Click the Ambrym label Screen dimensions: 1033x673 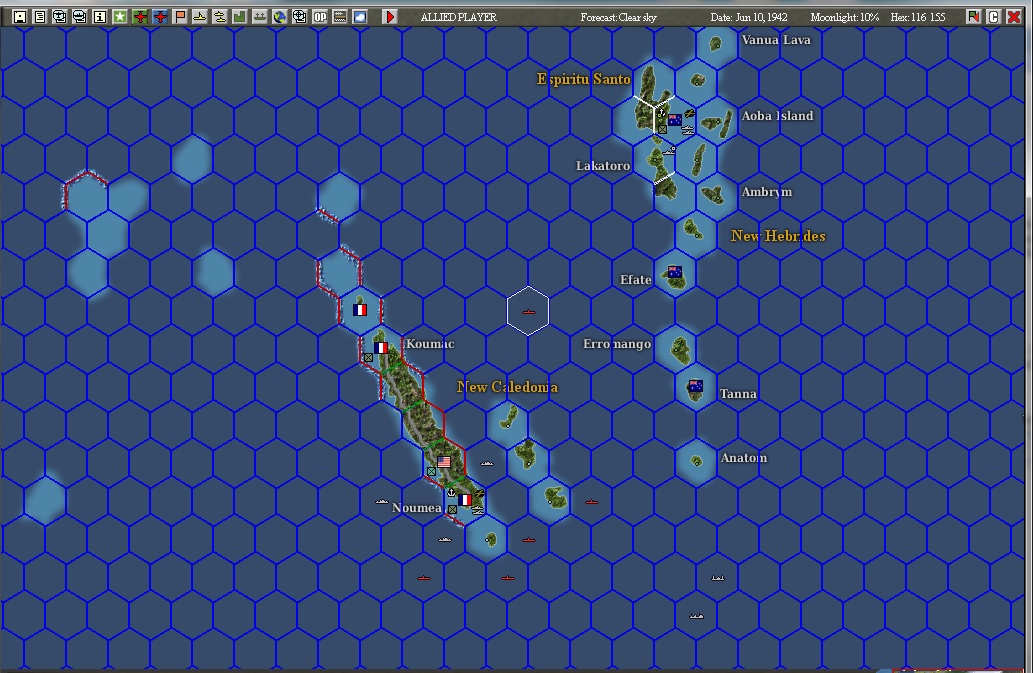tap(767, 192)
